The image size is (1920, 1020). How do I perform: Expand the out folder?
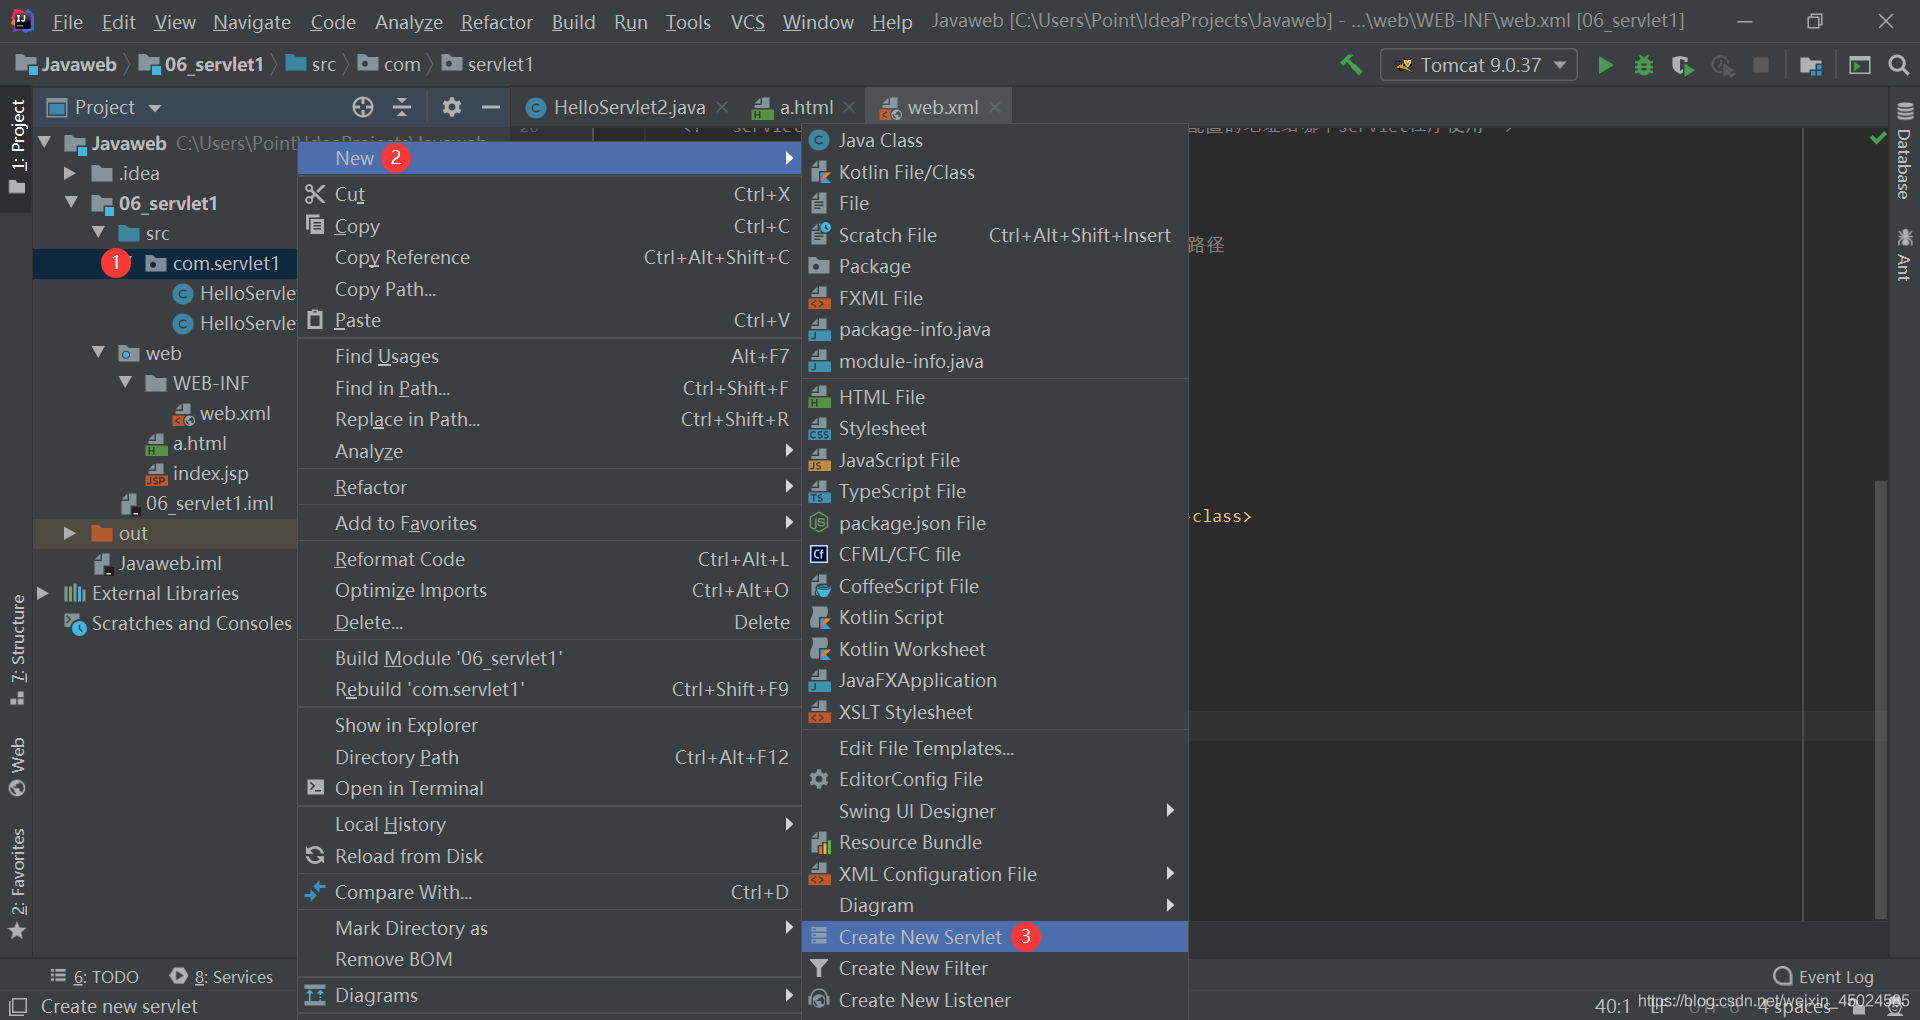[70, 533]
